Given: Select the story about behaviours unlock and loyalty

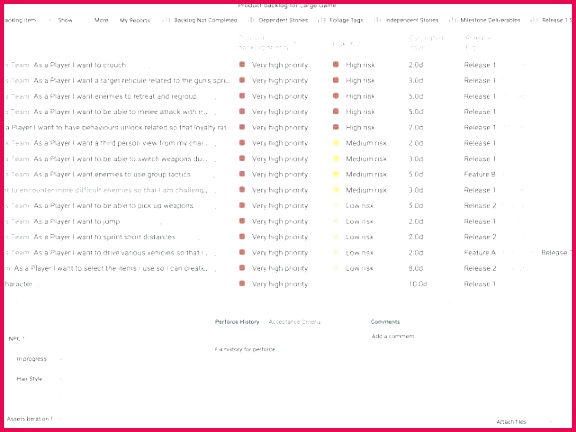Looking at the screenshot, I should (116, 127).
